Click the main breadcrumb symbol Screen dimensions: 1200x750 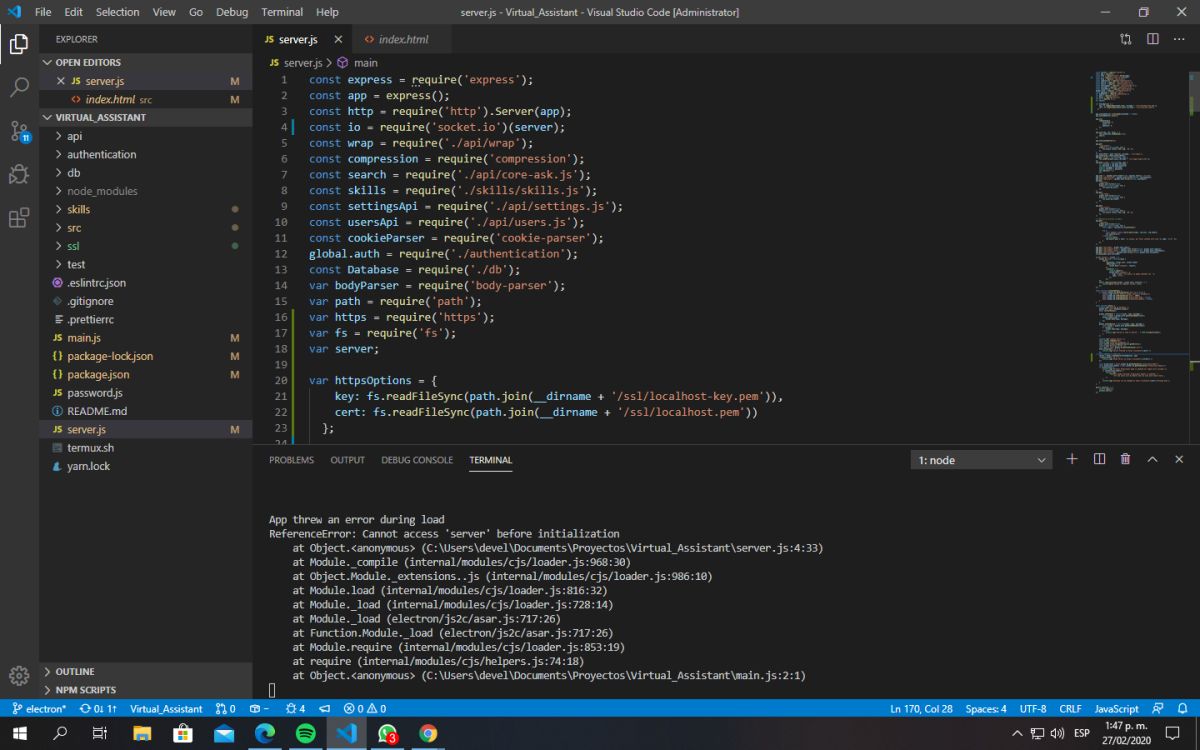point(357,62)
